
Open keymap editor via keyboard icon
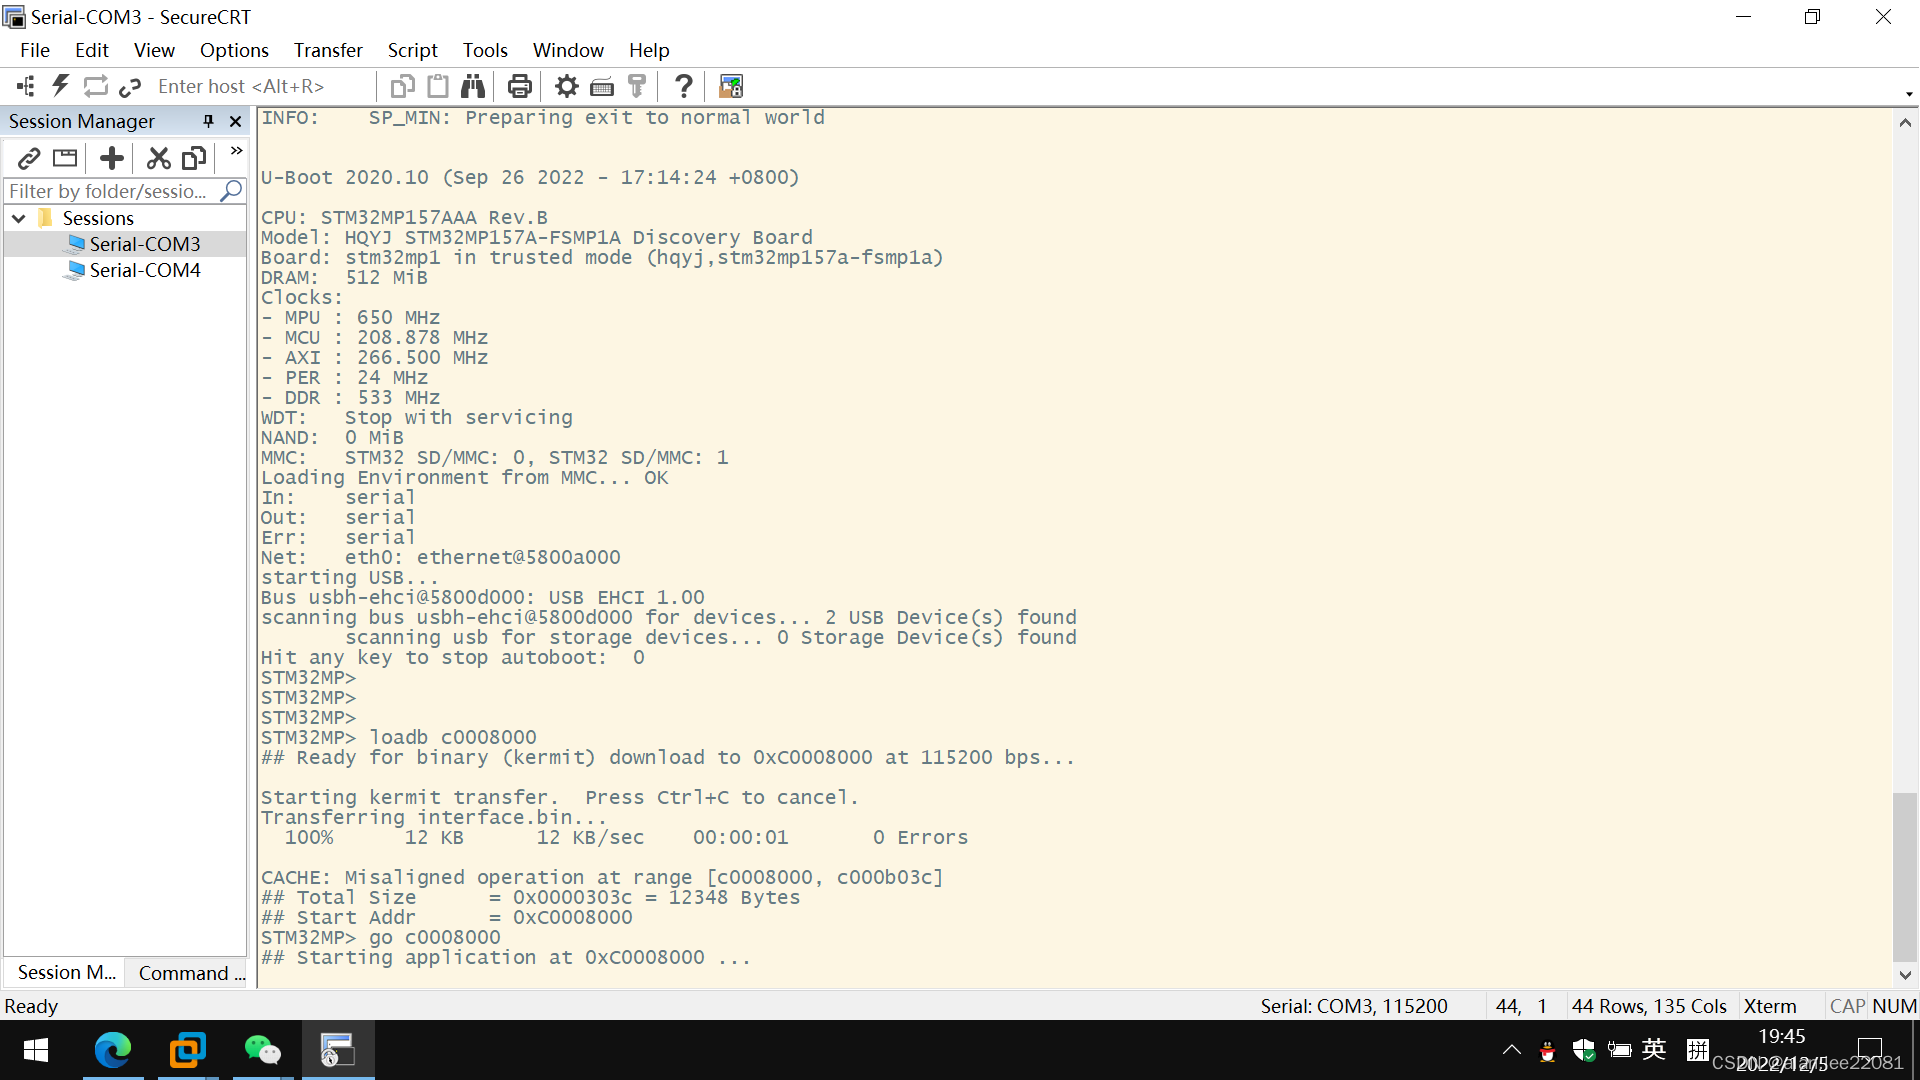[602, 86]
